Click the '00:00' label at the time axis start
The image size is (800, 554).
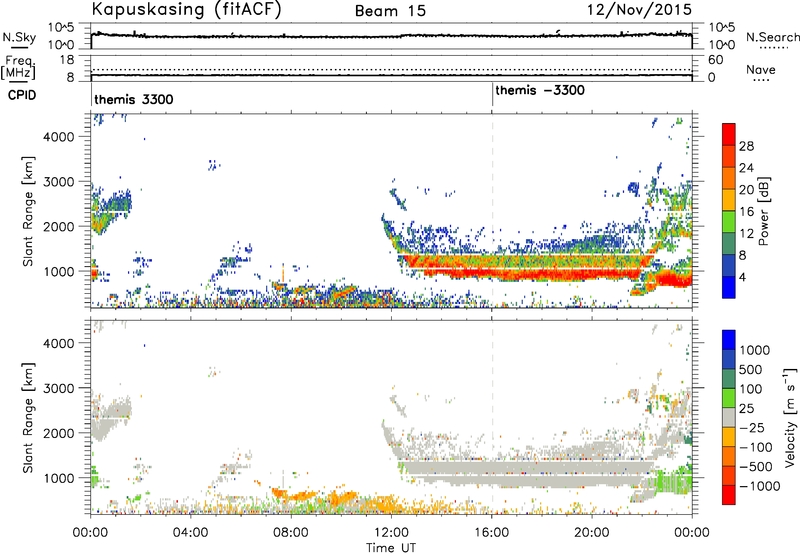(90, 533)
